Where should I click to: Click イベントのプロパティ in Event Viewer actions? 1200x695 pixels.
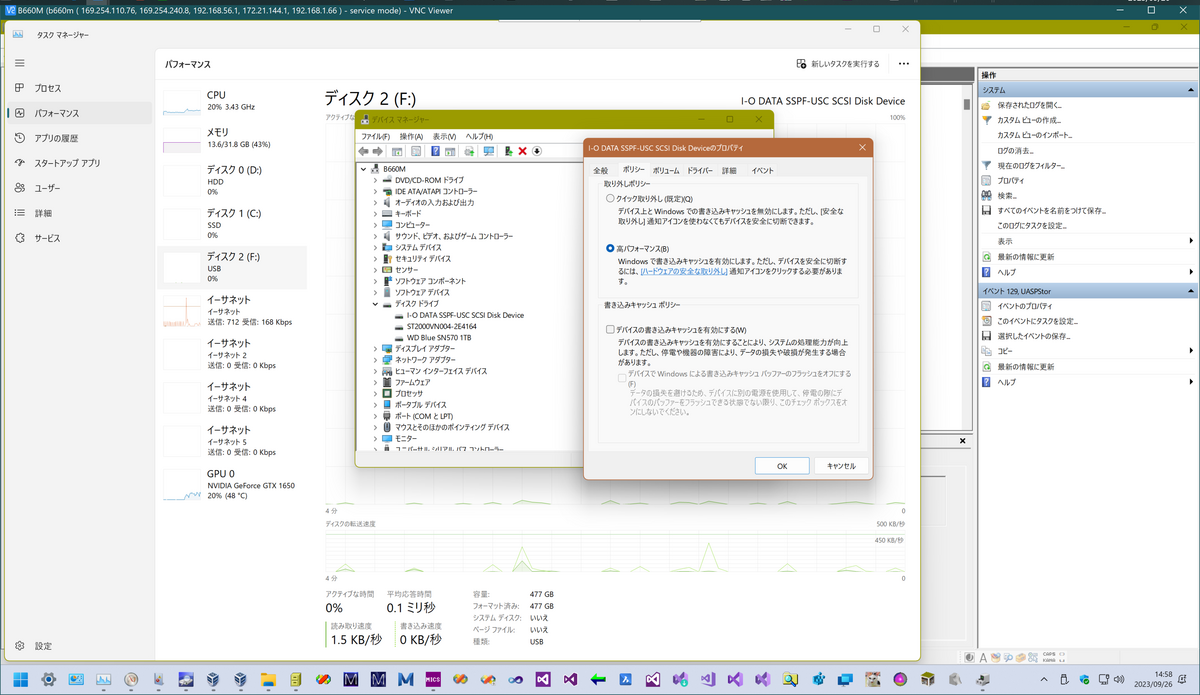(1024, 306)
